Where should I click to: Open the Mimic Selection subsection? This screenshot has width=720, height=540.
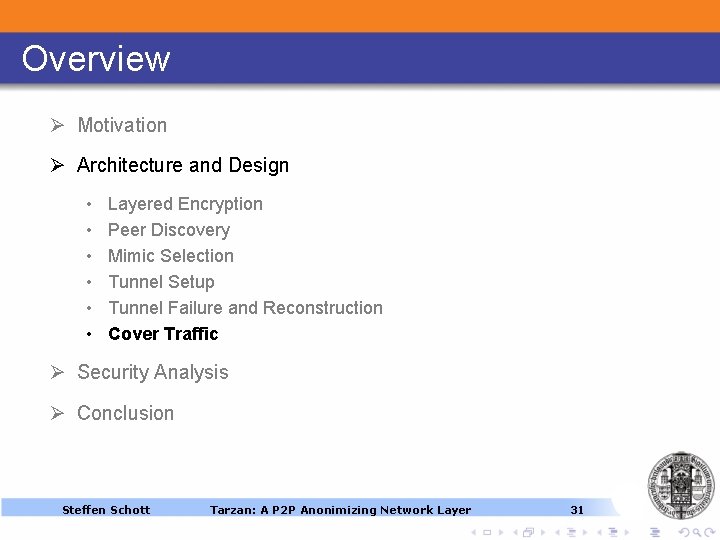171,256
